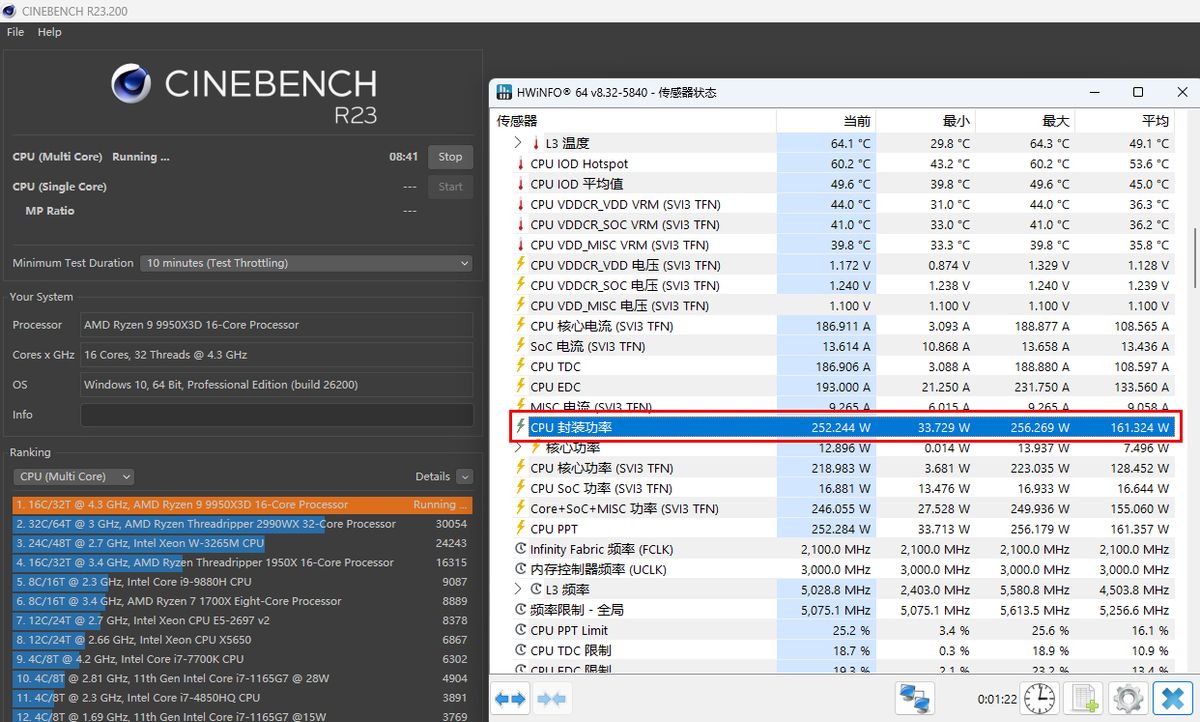Click the remote monitoring icon in HWiNFO toolbar

coord(915,698)
